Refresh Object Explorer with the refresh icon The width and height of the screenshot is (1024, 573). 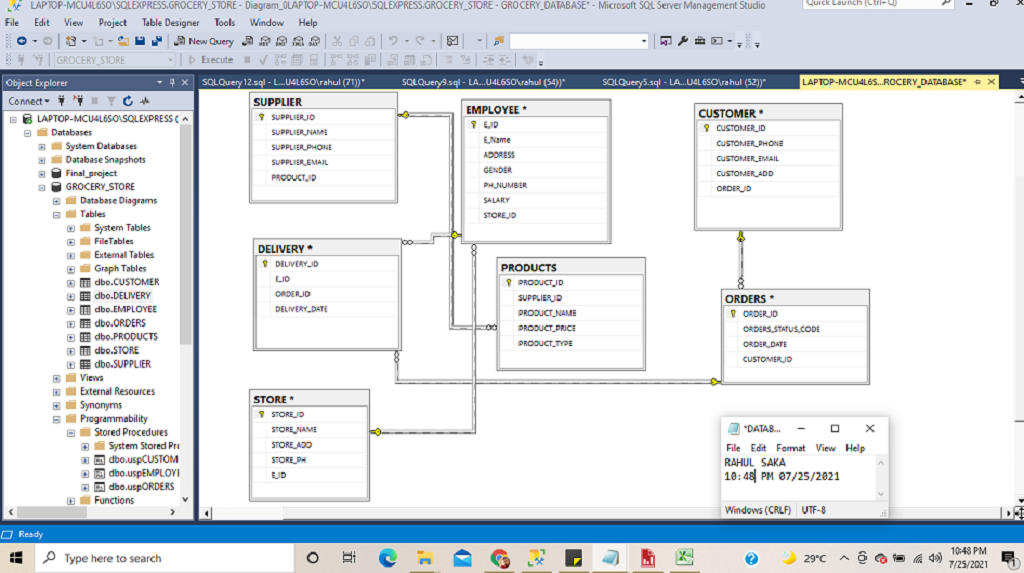(x=128, y=101)
